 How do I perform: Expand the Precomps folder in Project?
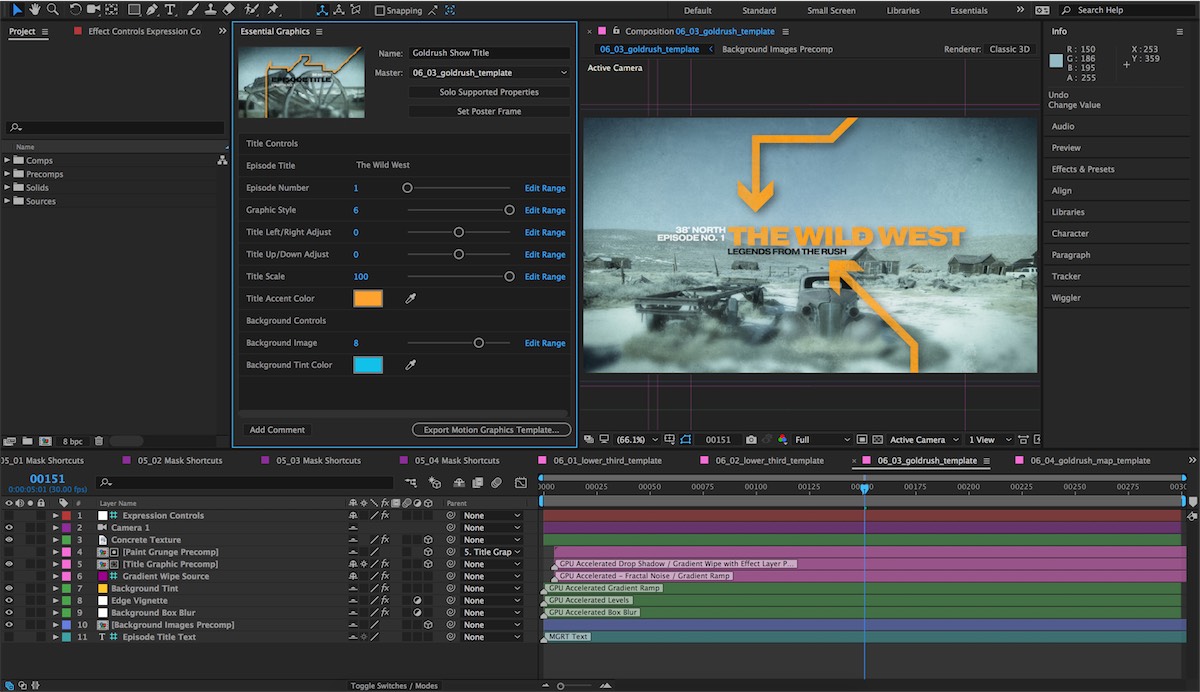point(8,174)
